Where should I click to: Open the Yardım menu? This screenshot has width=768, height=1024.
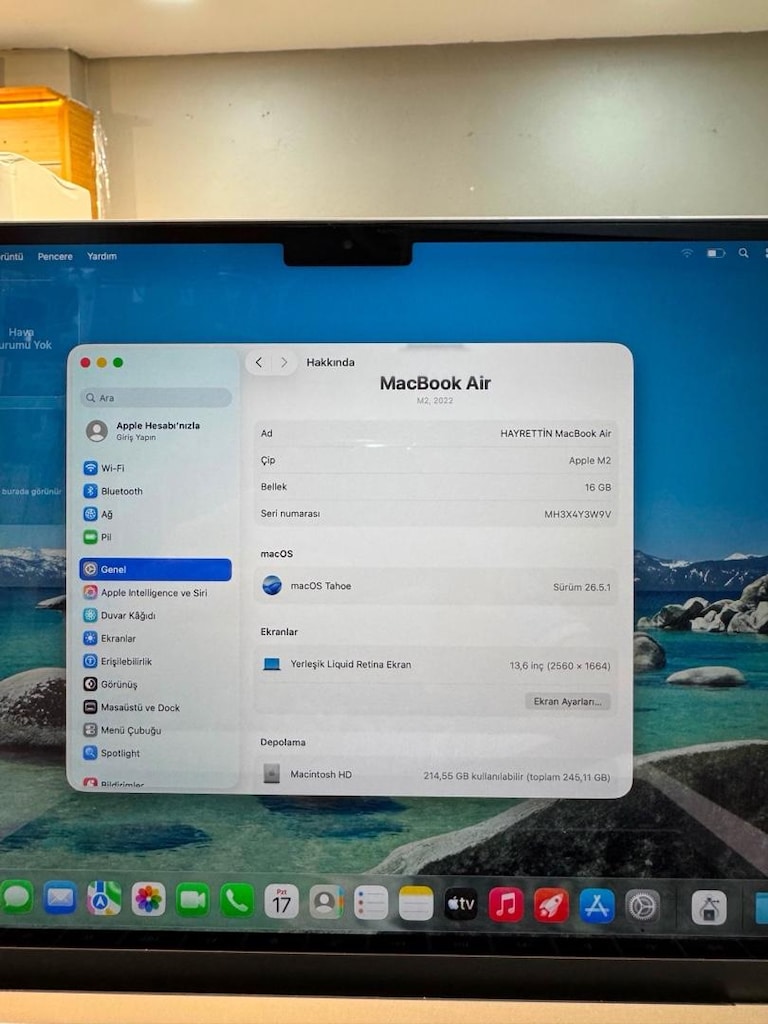click(x=102, y=256)
